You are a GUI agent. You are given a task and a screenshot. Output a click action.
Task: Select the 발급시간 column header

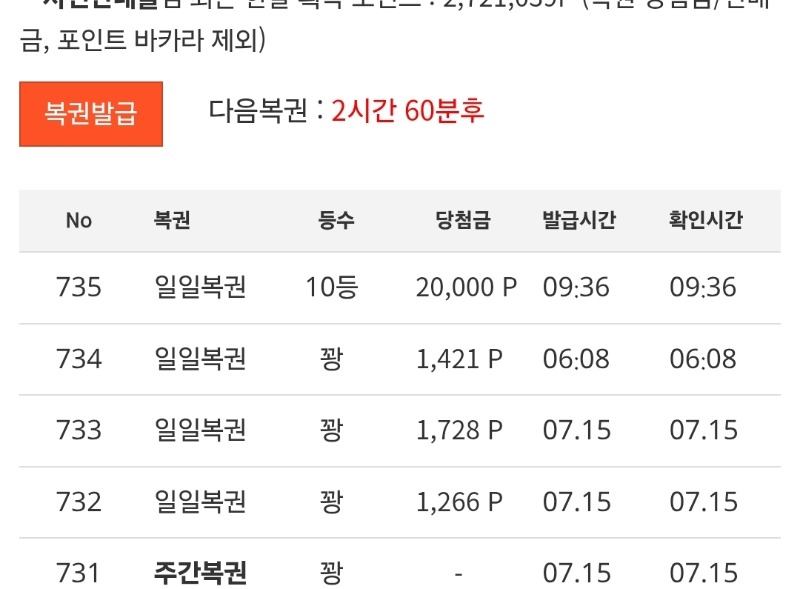[579, 220]
